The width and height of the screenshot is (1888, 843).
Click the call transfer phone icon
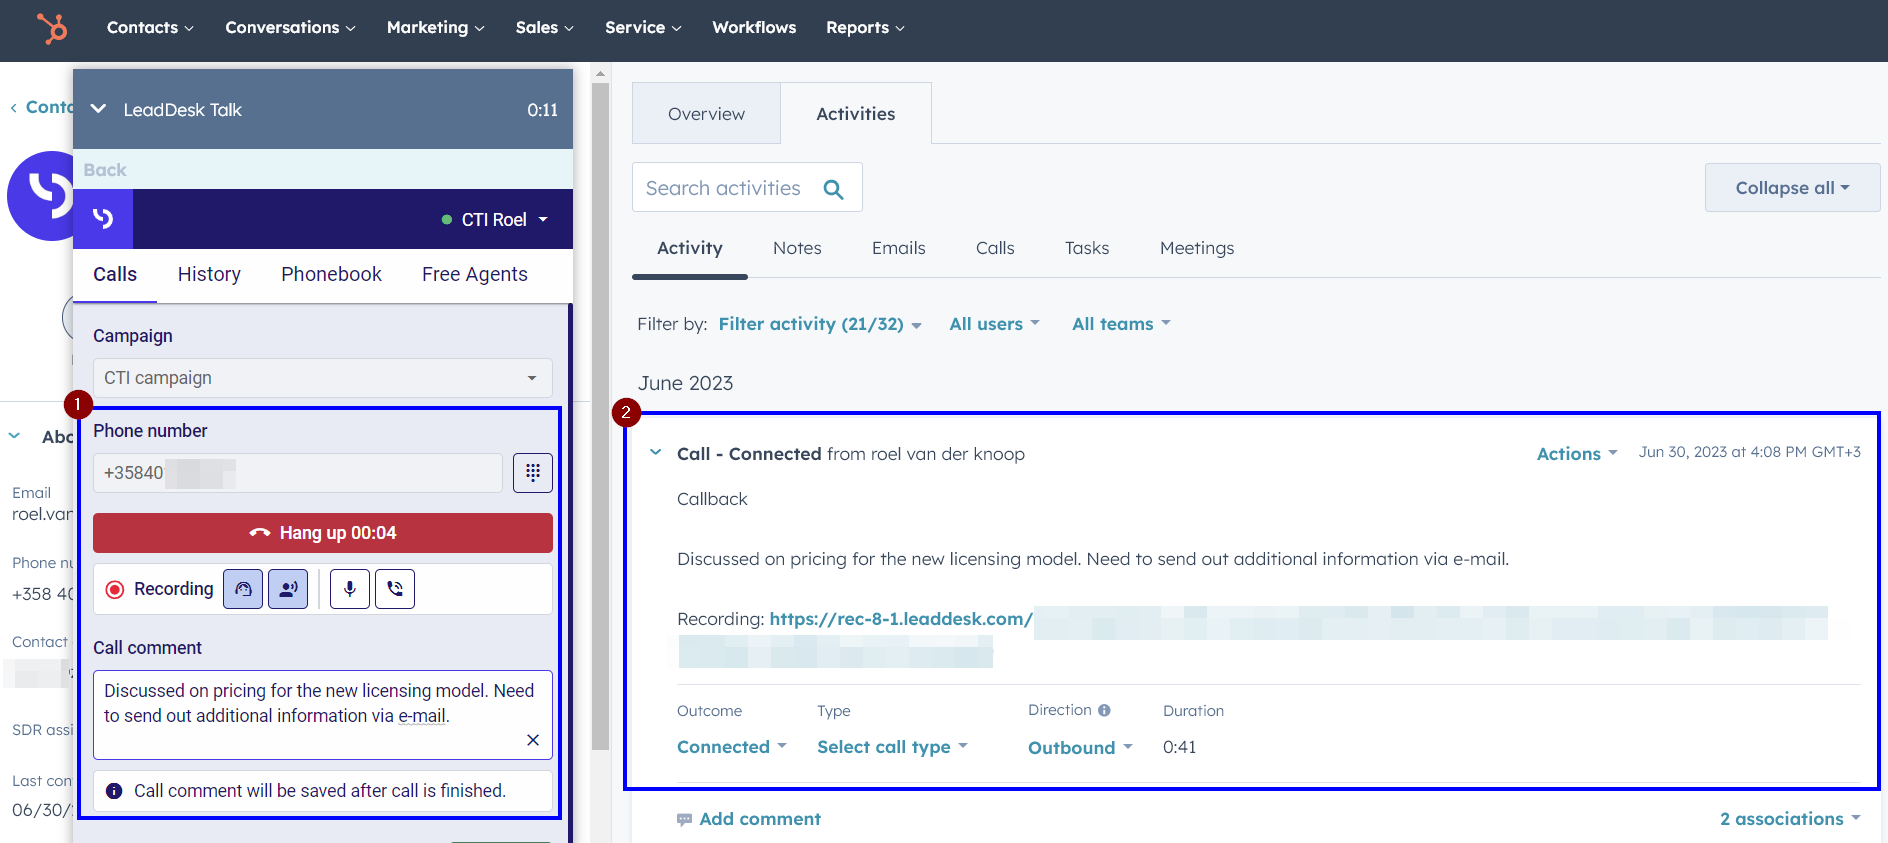click(x=395, y=589)
